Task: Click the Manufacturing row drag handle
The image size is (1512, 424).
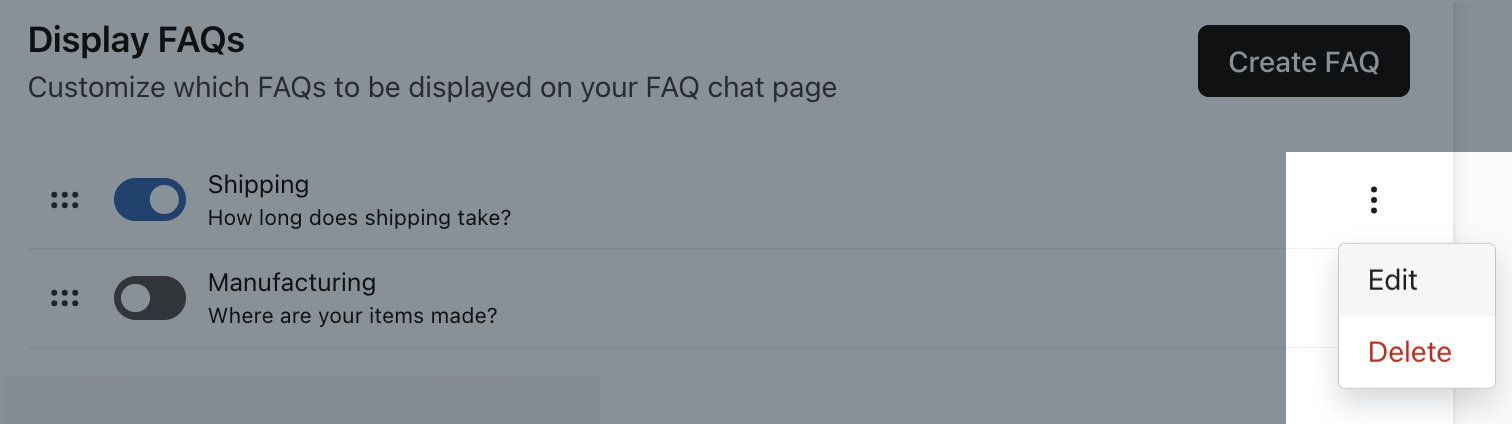Action: pos(65,298)
